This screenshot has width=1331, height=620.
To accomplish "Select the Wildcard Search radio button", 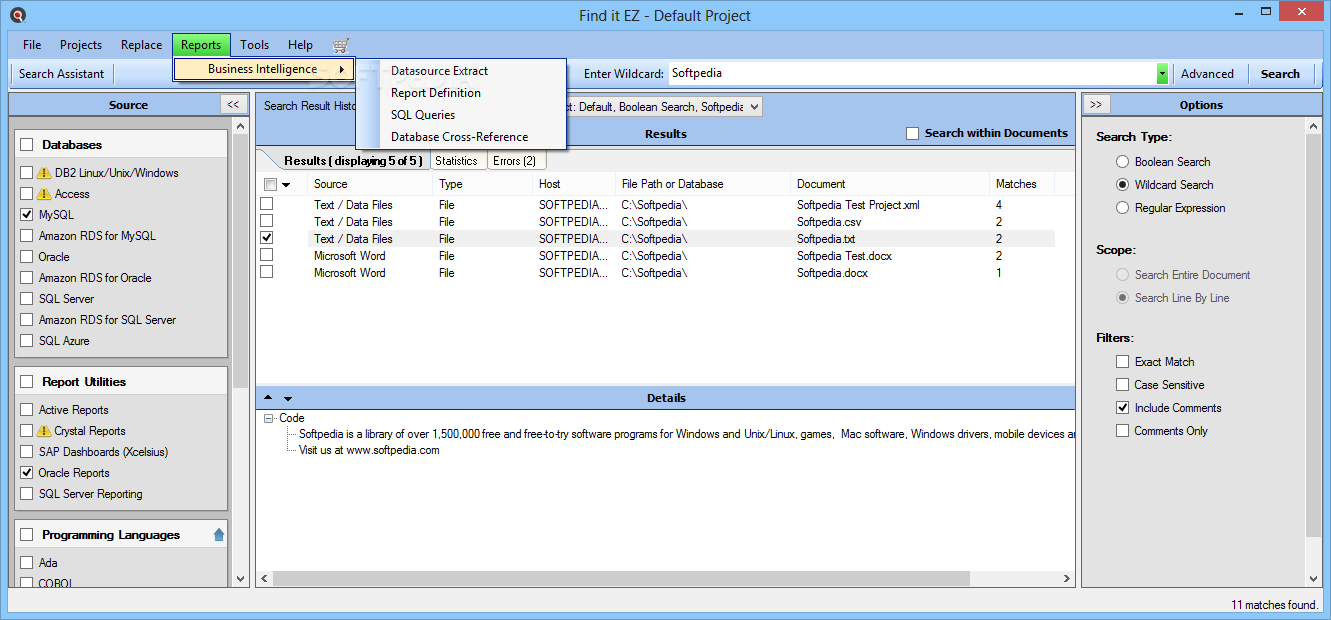I will [x=1123, y=185].
